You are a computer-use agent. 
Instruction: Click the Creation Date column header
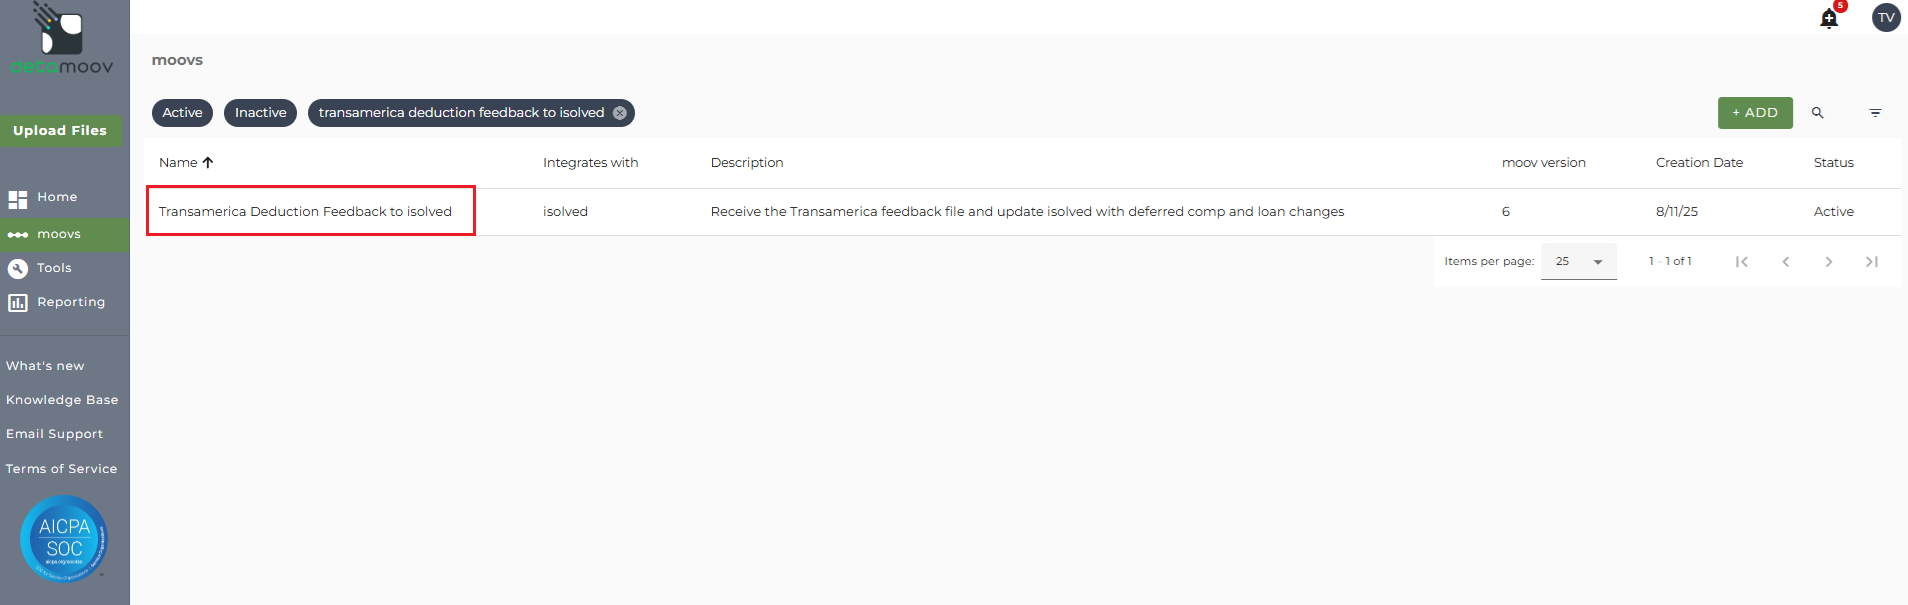1699,163
